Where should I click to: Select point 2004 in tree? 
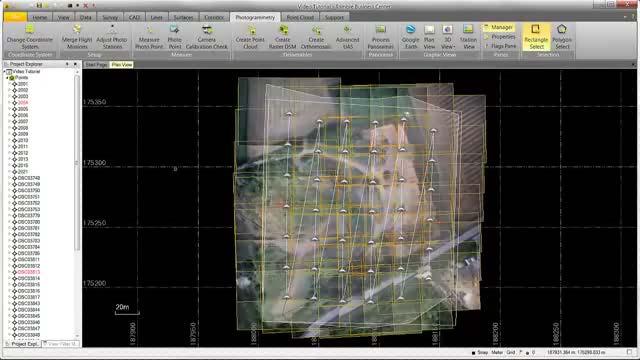(x=23, y=103)
